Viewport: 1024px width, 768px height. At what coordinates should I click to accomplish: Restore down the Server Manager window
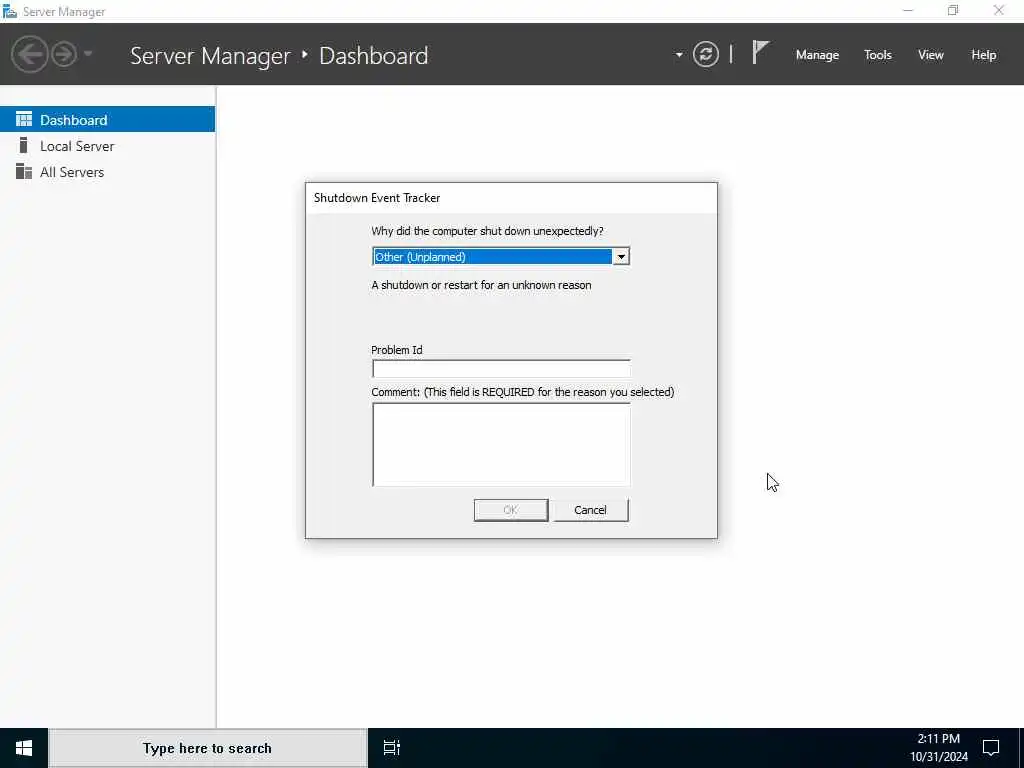tap(953, 10)
